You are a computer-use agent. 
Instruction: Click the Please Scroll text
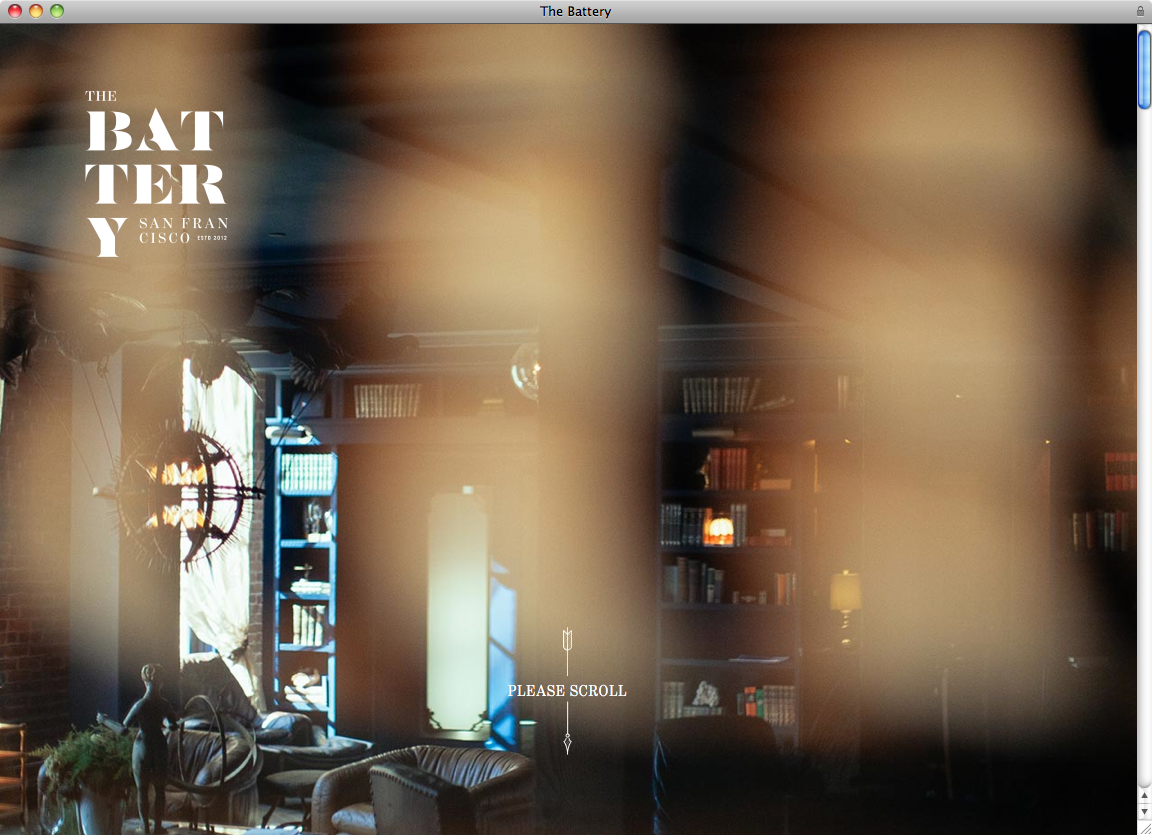(x=567, y=691)
